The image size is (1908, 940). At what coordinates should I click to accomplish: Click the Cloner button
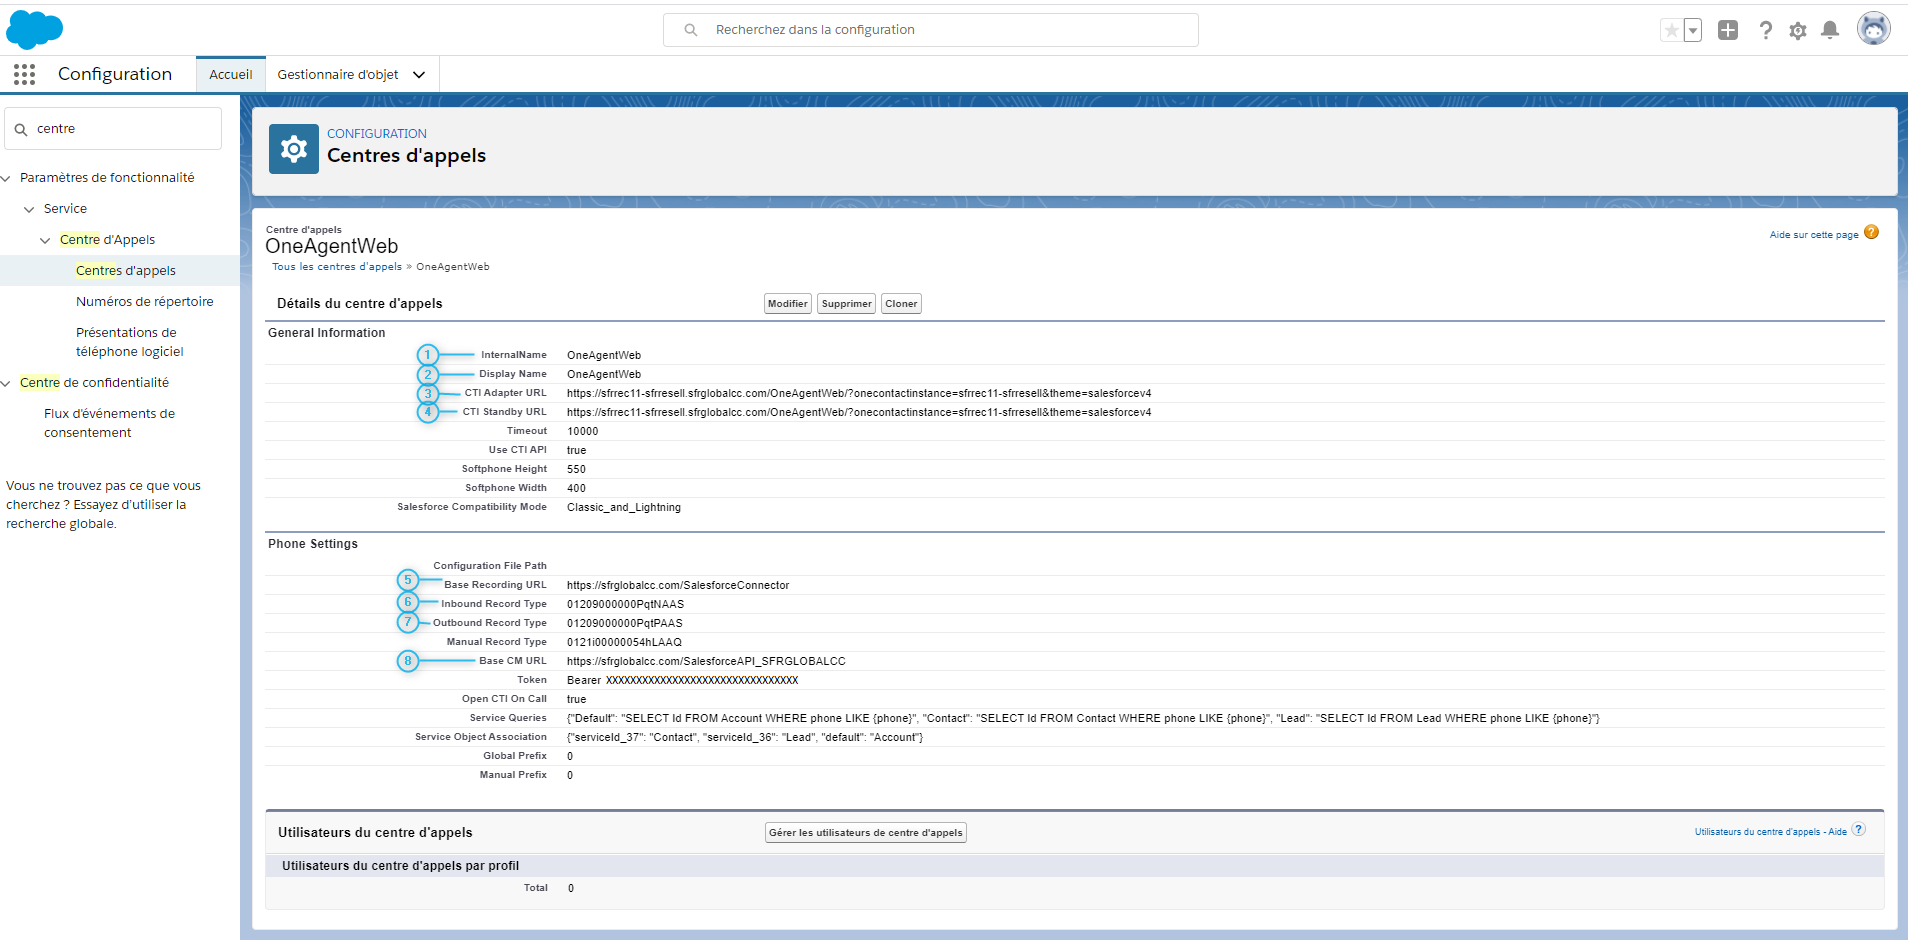901,304
